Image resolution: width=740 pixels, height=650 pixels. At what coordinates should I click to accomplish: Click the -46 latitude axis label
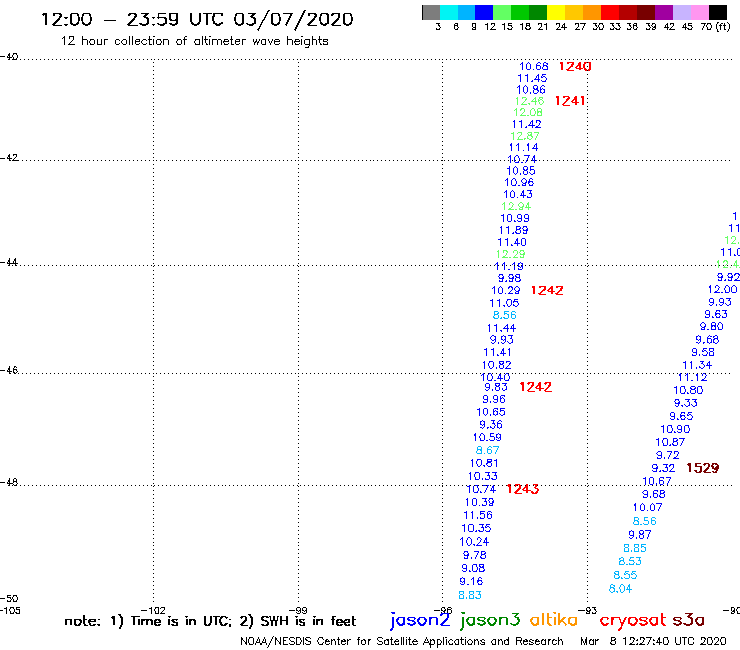(9, 370)
